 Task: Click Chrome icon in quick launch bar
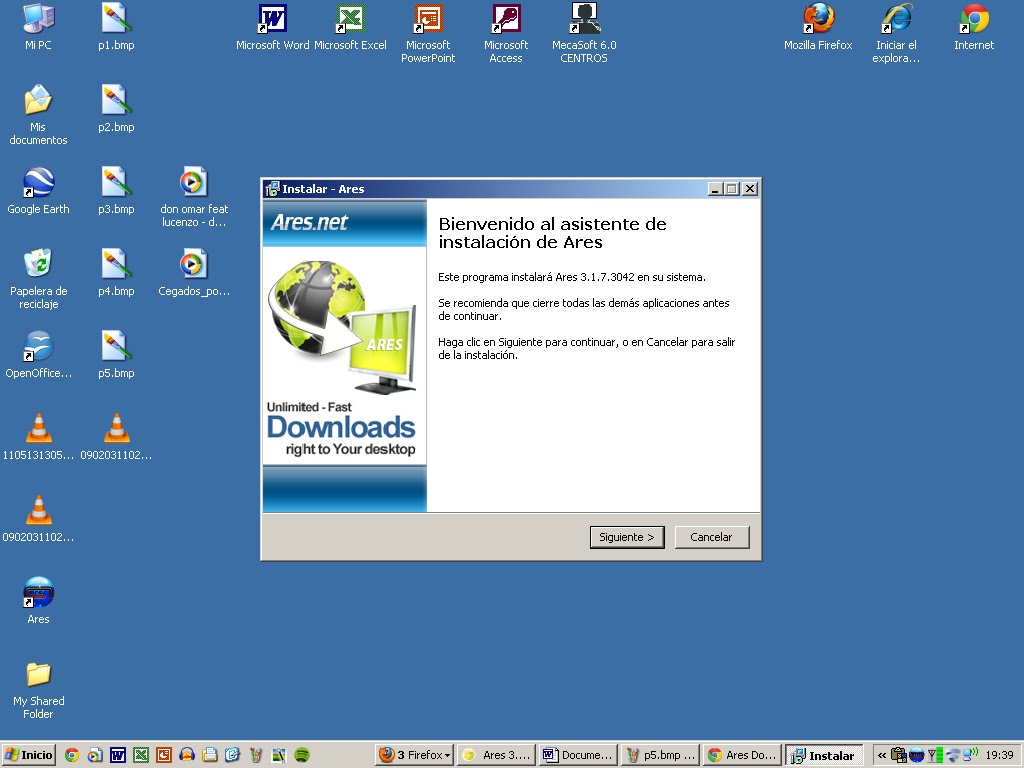72,755
